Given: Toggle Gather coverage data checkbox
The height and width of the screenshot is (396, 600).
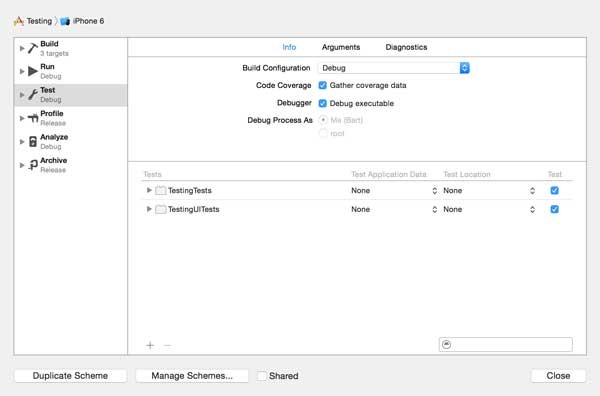Looking at the screenshot, I should pos(323,85).
